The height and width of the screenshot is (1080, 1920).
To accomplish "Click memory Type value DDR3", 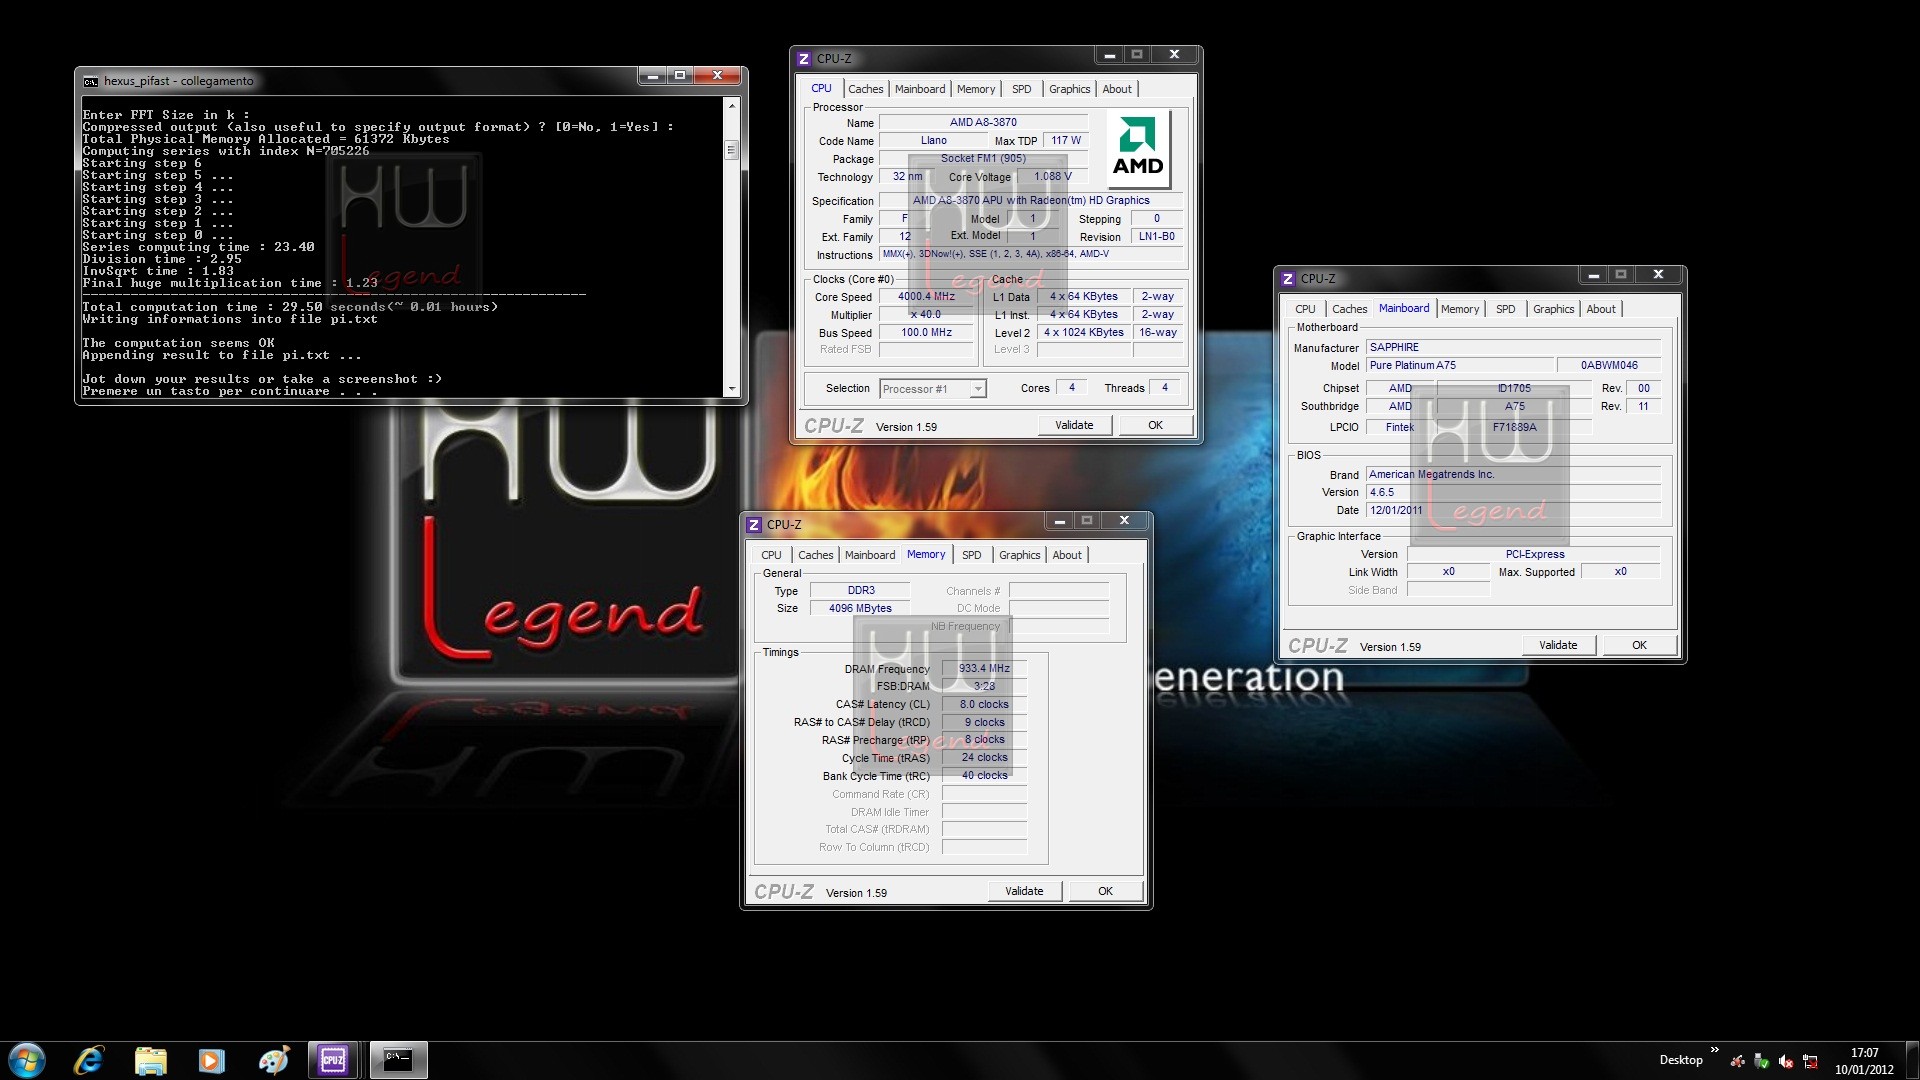I will (x=860, y=591).
